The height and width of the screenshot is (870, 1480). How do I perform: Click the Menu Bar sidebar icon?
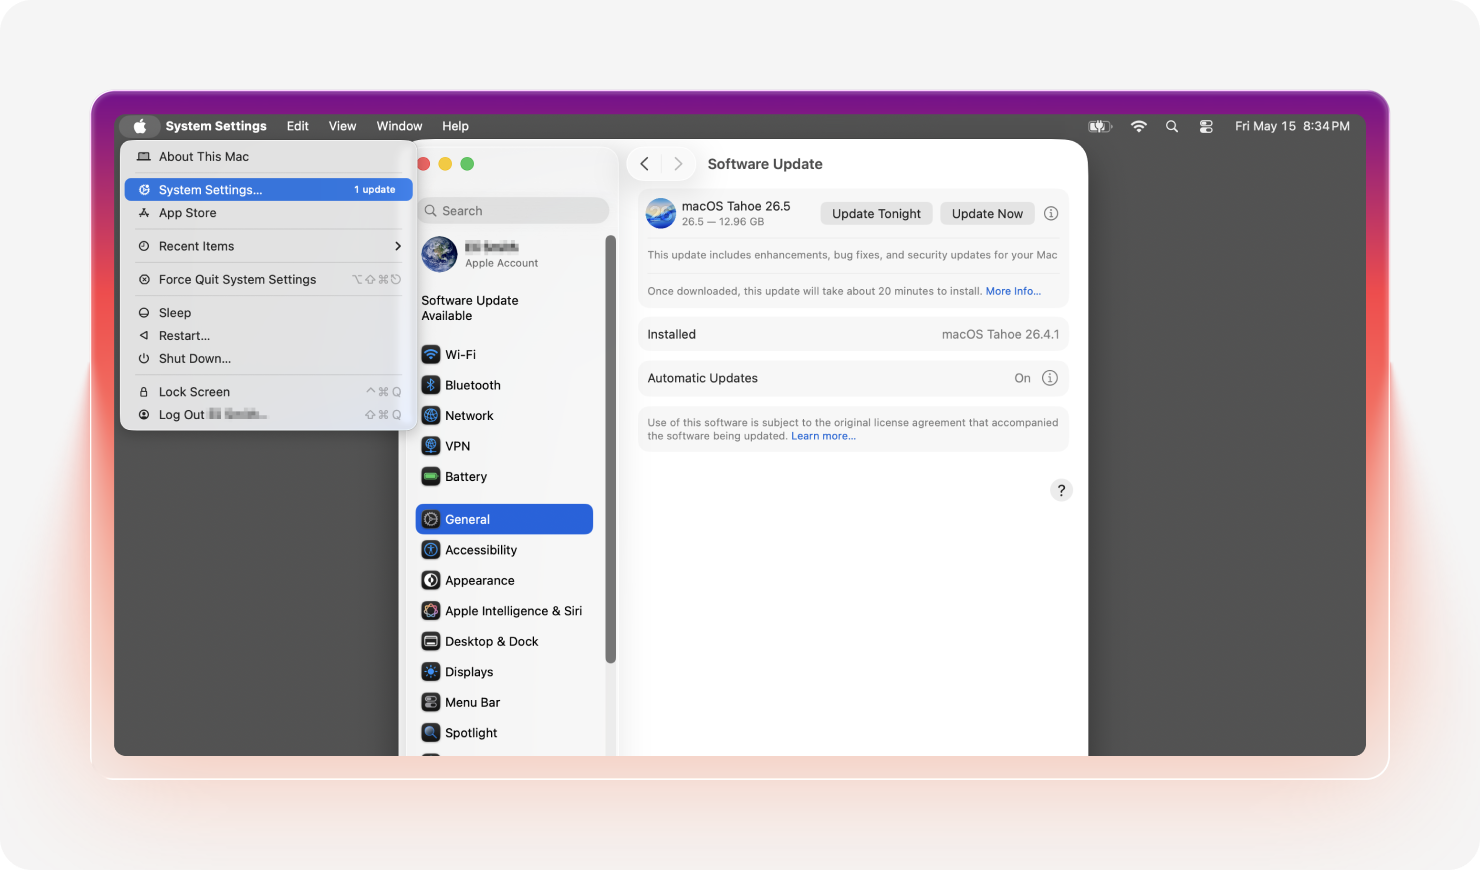pos(431,703)
